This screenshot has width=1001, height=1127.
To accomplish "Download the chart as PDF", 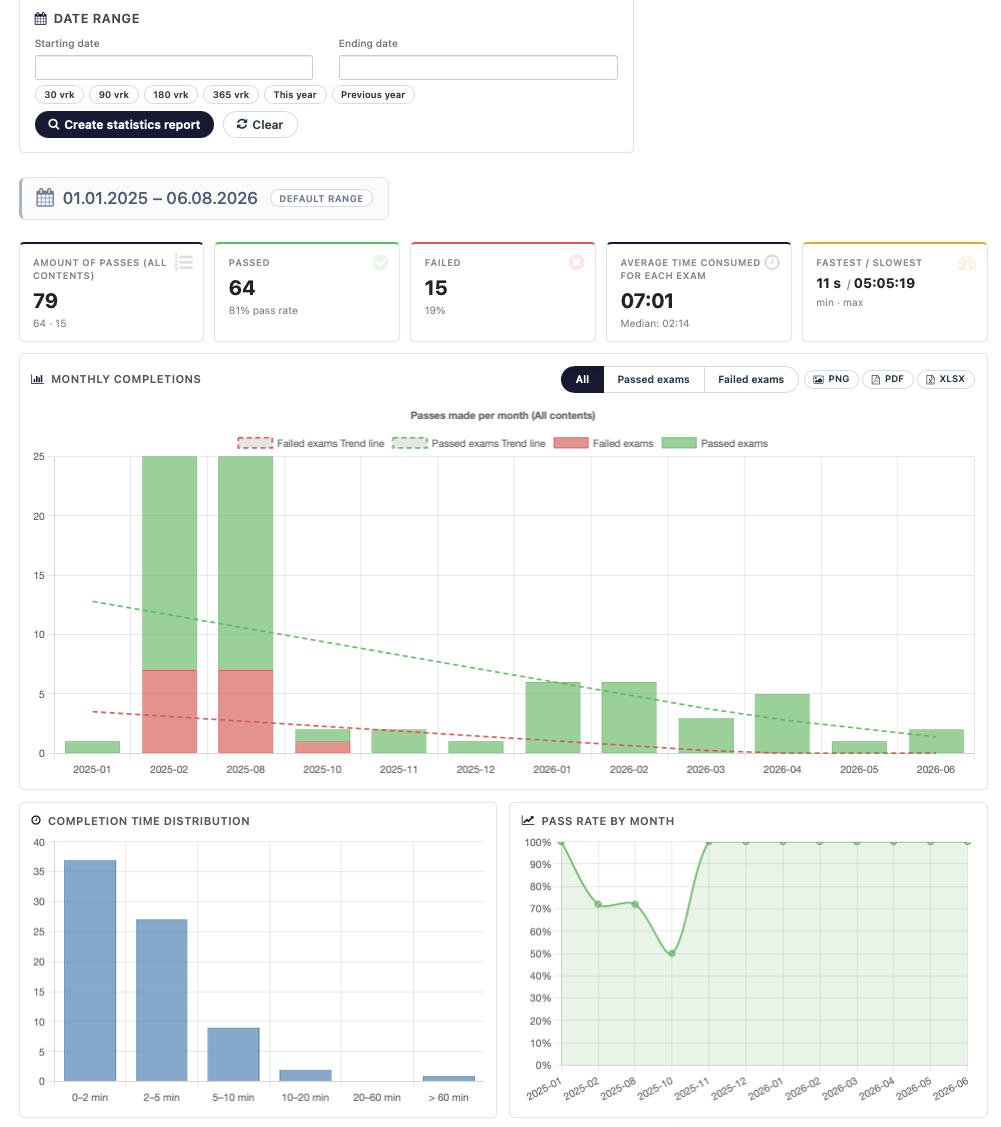I will (887, 379).
